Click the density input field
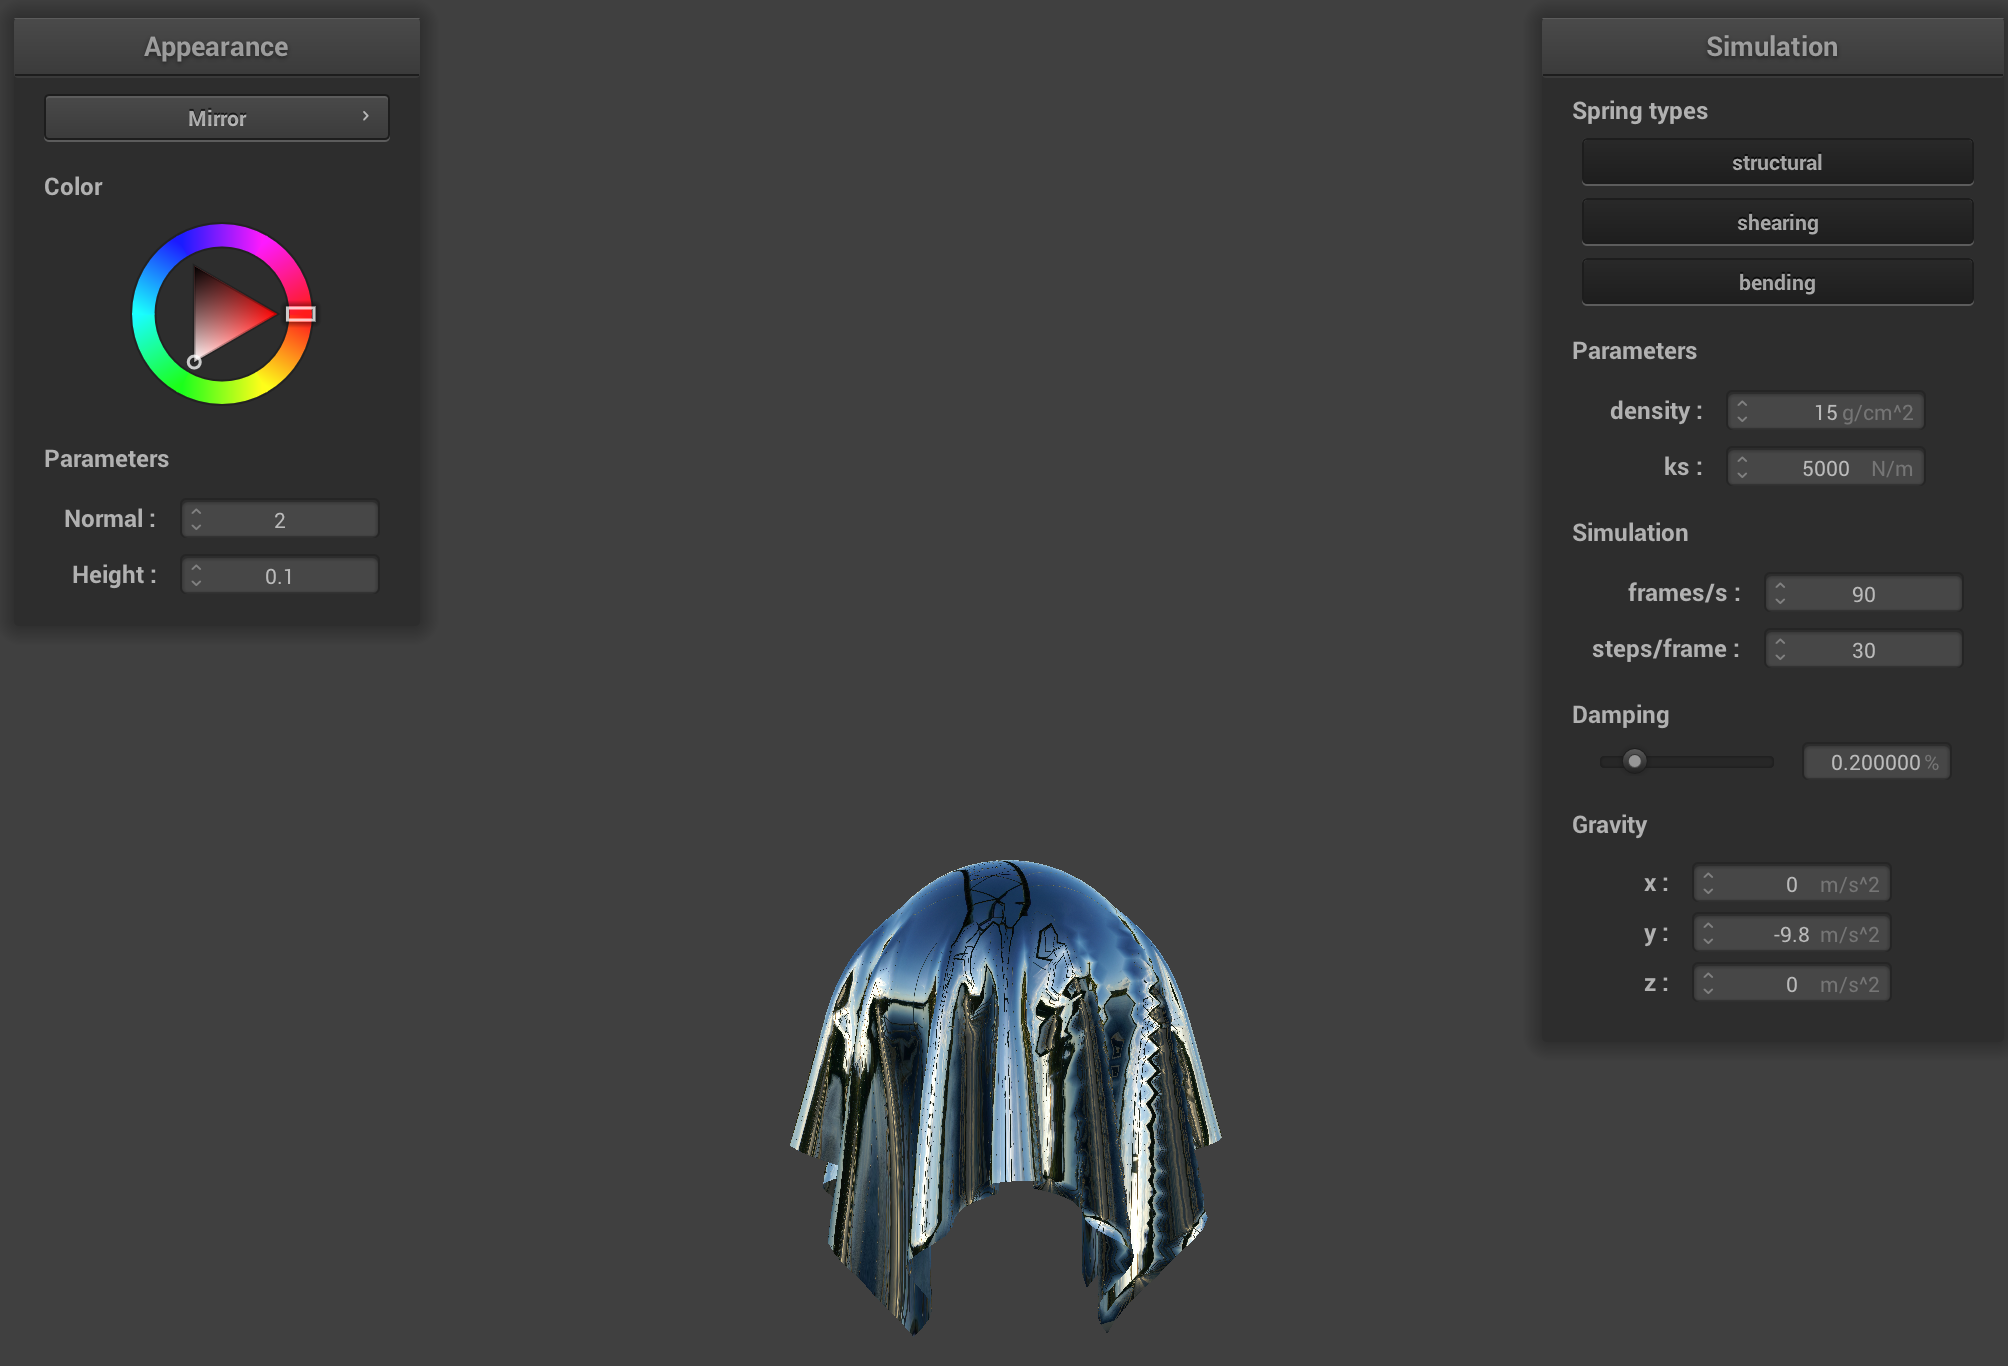This screenshot has width=2008, height=1366. pos(1826,411)
